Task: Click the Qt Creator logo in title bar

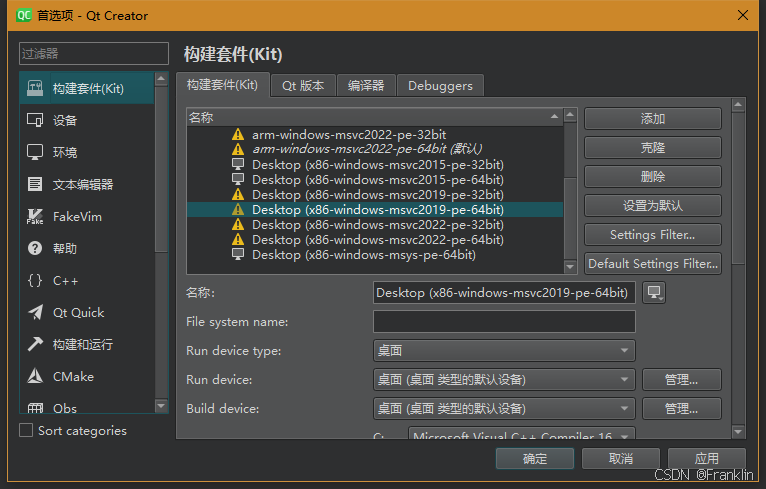Action: point(23,15)
